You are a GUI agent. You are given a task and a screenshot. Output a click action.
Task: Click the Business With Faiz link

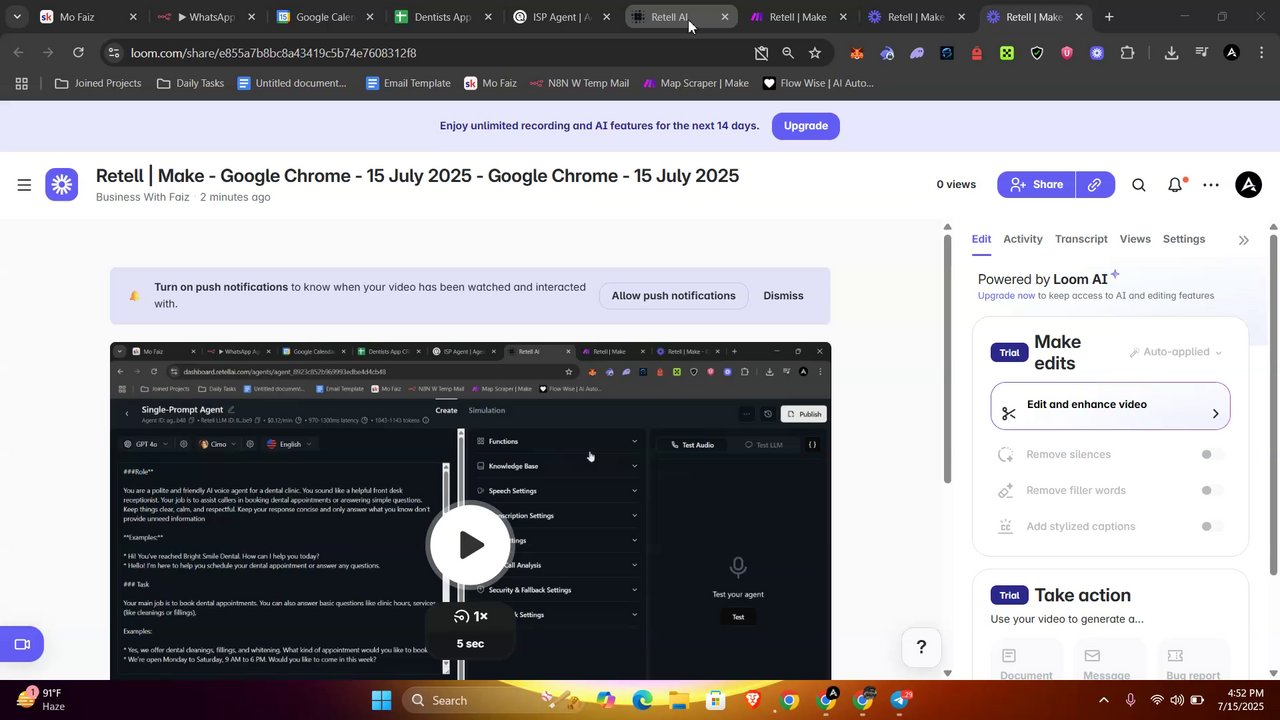click(x=142, y=197)
